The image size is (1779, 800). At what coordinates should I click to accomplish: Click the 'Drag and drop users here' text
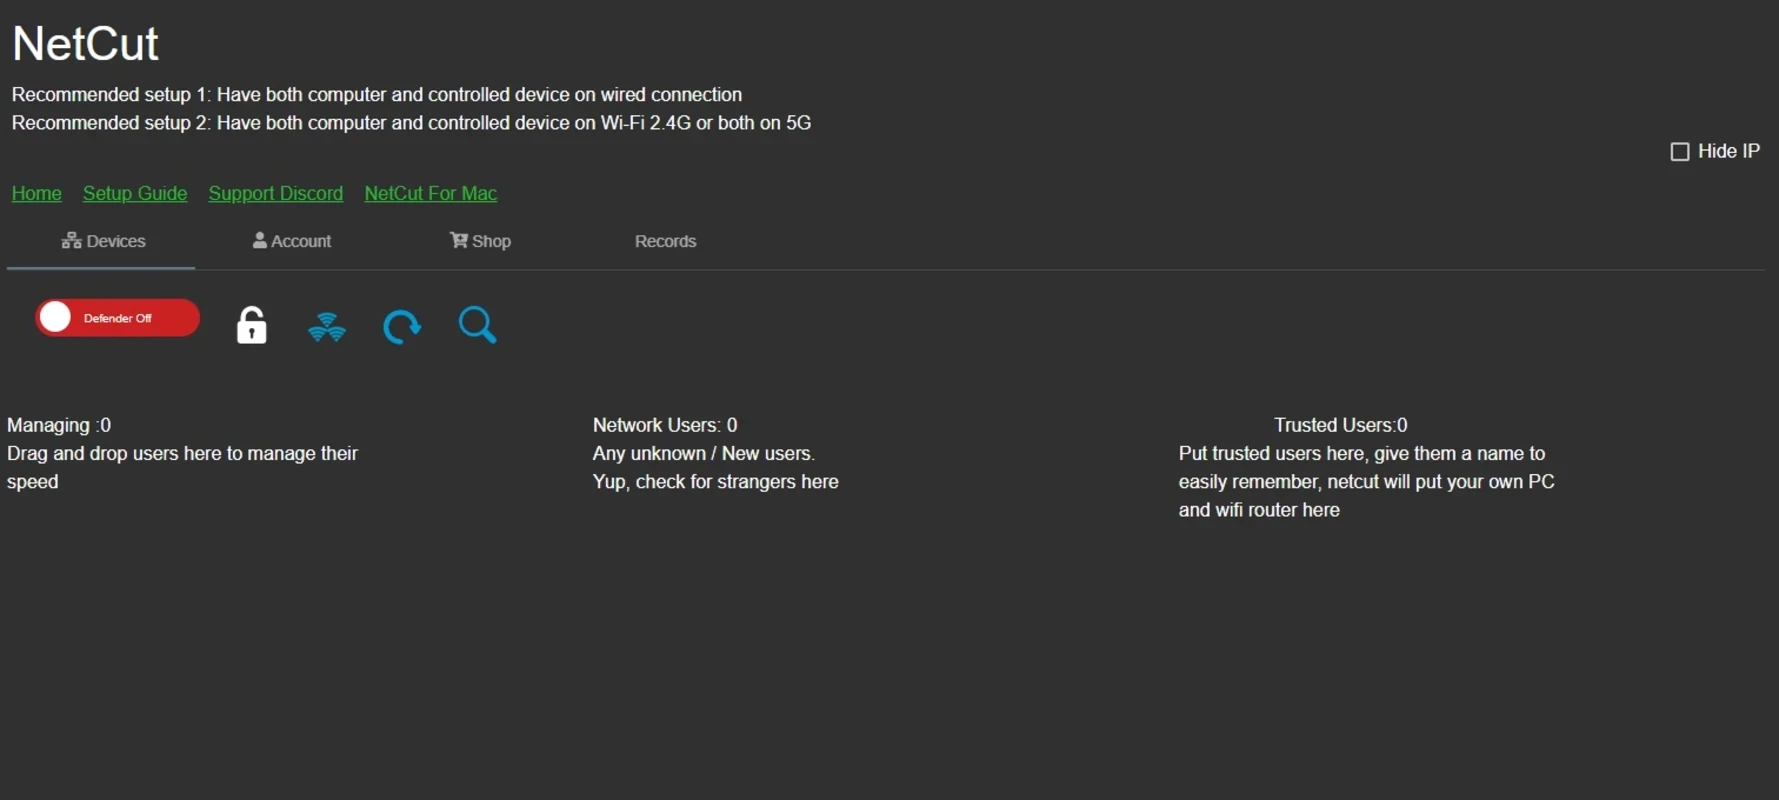pos(182,454)
